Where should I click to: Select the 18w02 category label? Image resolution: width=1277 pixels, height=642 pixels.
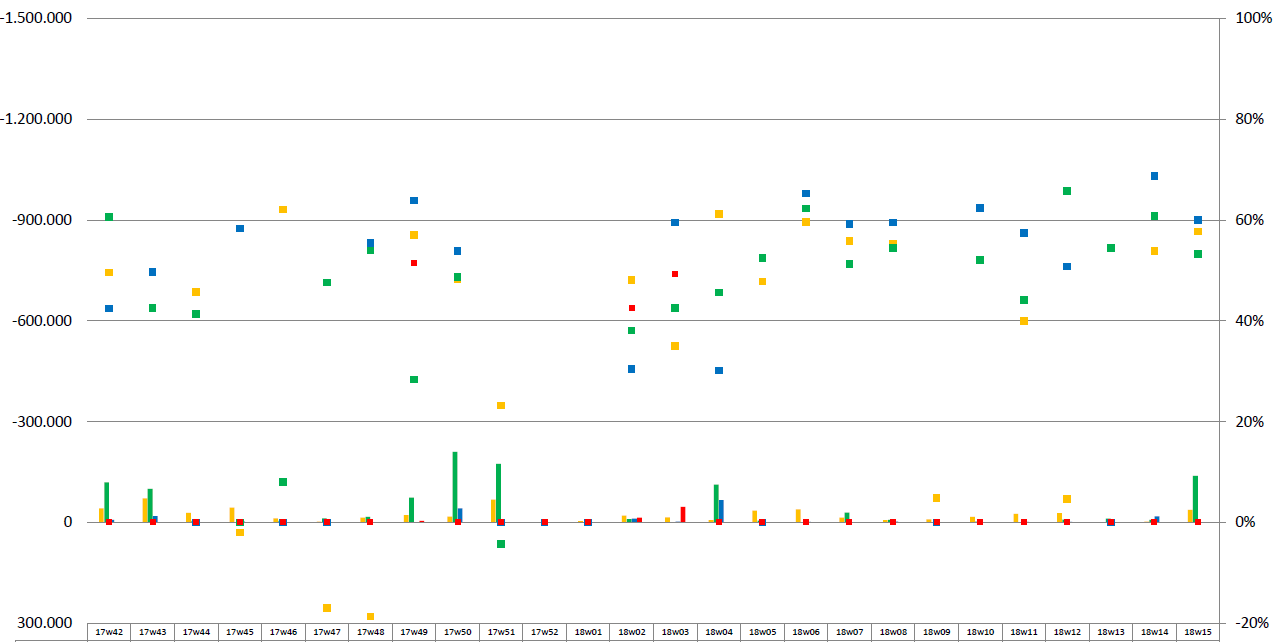[631, 632]
